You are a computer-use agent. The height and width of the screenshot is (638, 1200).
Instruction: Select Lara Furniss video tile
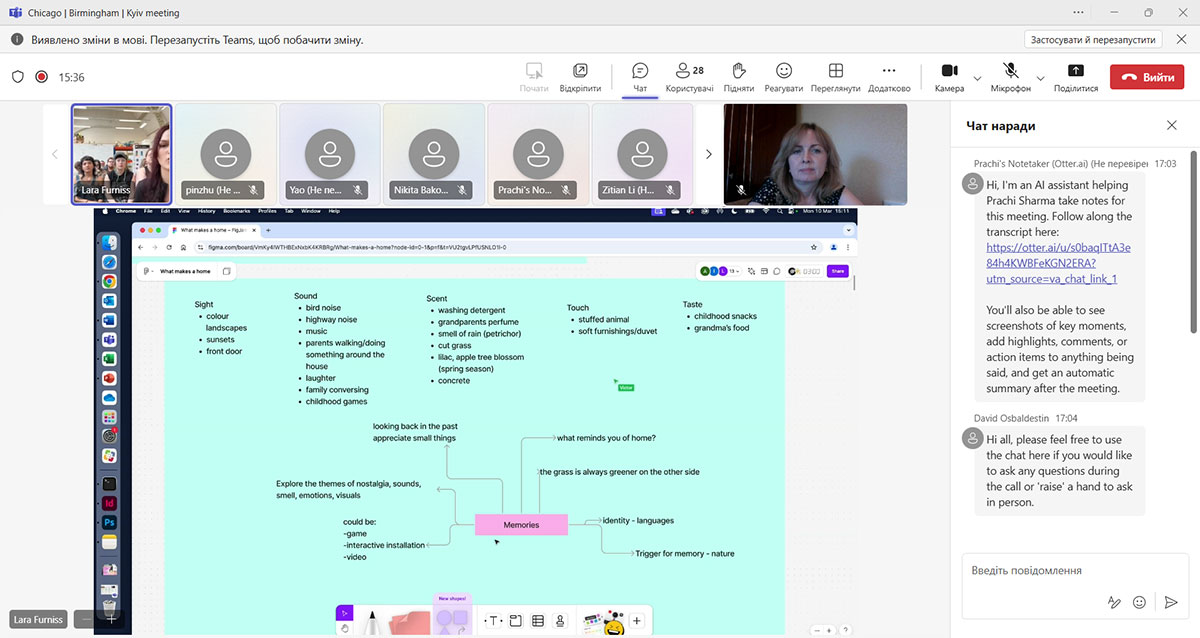pos(121,154)
